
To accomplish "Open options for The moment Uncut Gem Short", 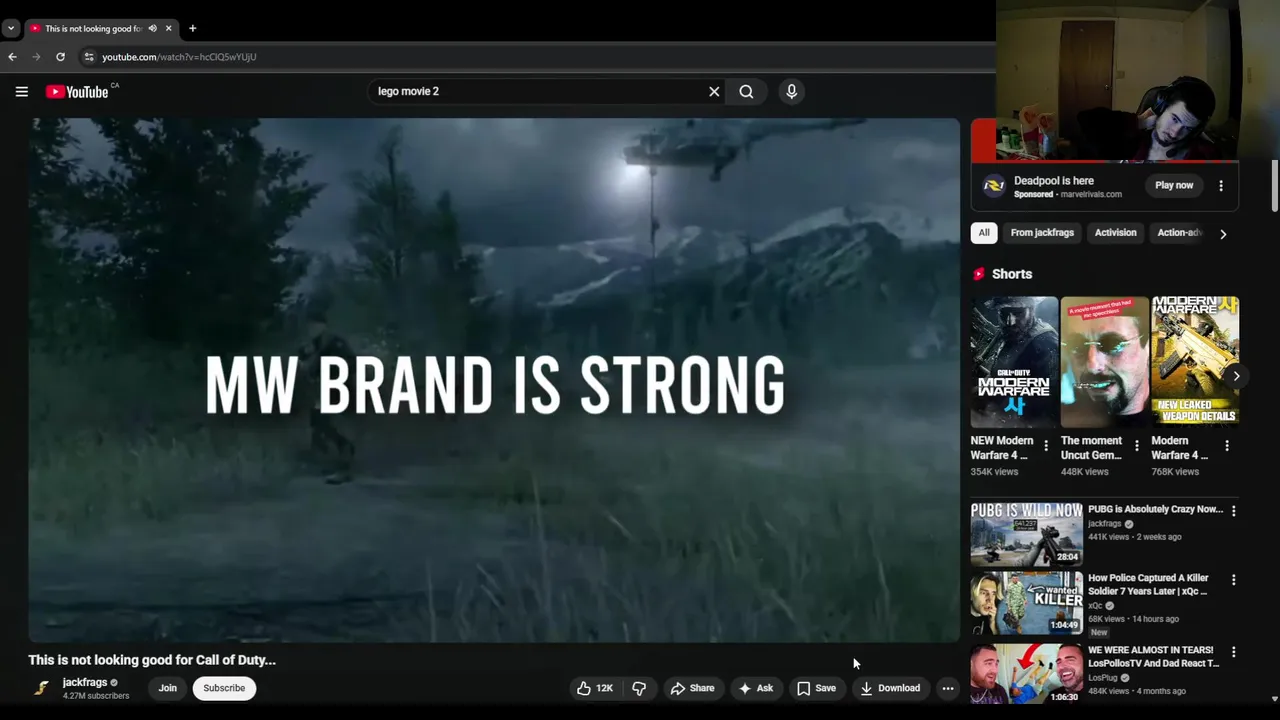I will pos(1136,446).
